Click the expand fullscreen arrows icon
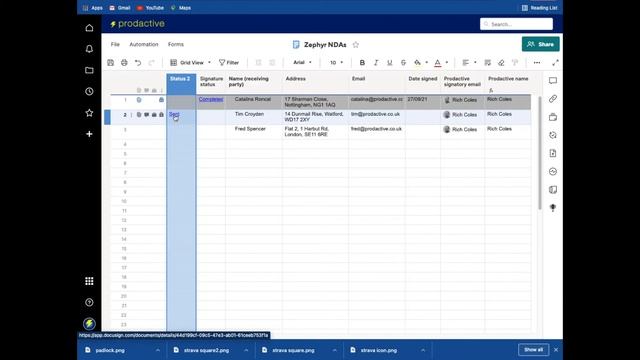The width and height of the screenshot is (640, 360). point(555,62)
